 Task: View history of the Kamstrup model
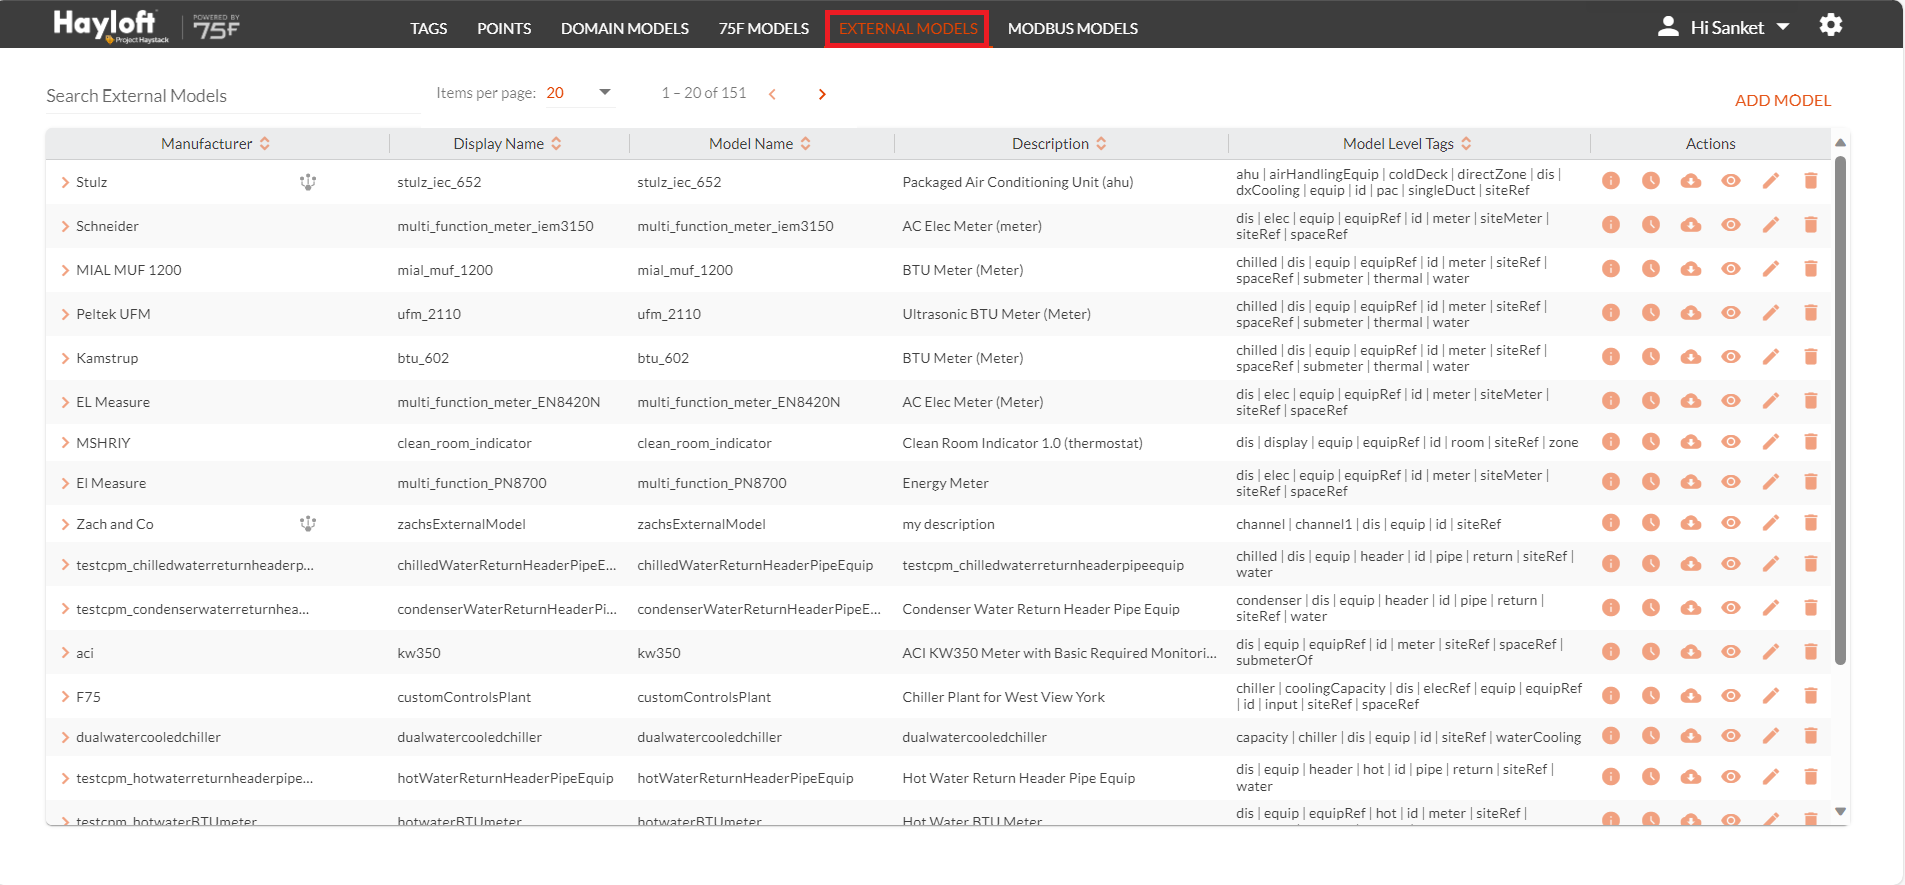click(x=1650, y=357)
